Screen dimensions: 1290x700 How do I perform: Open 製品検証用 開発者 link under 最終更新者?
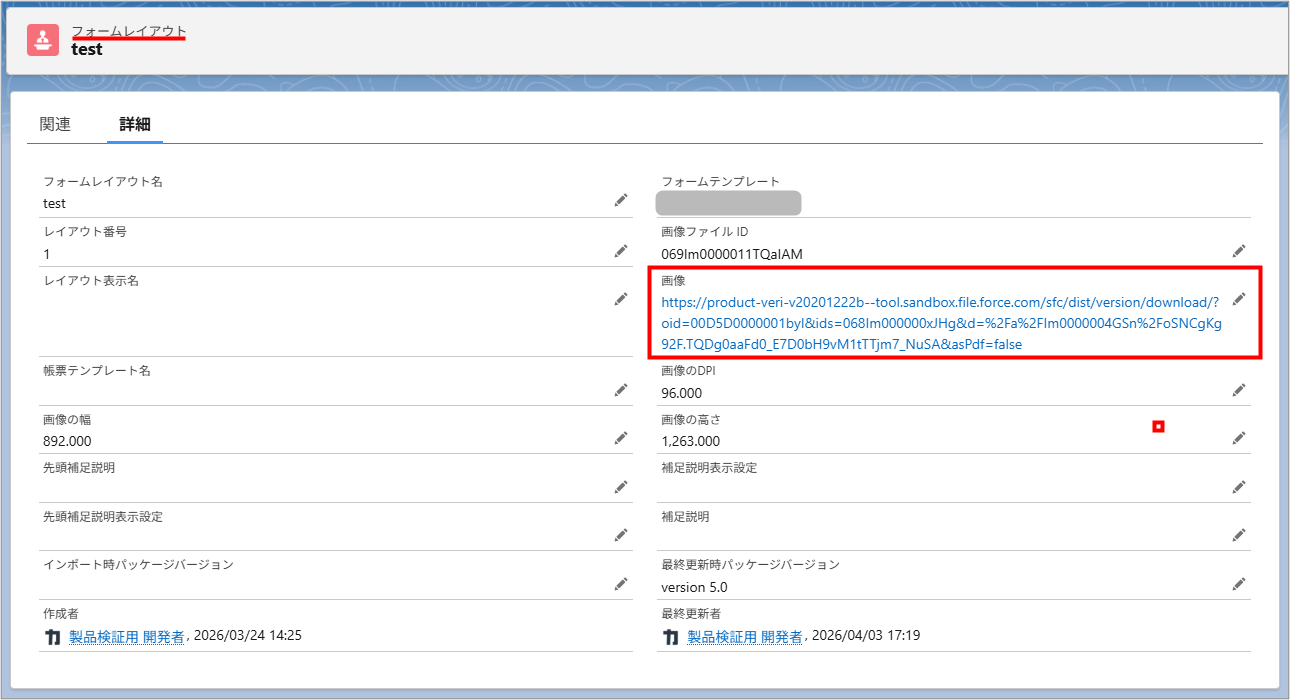tap(744, 636)
